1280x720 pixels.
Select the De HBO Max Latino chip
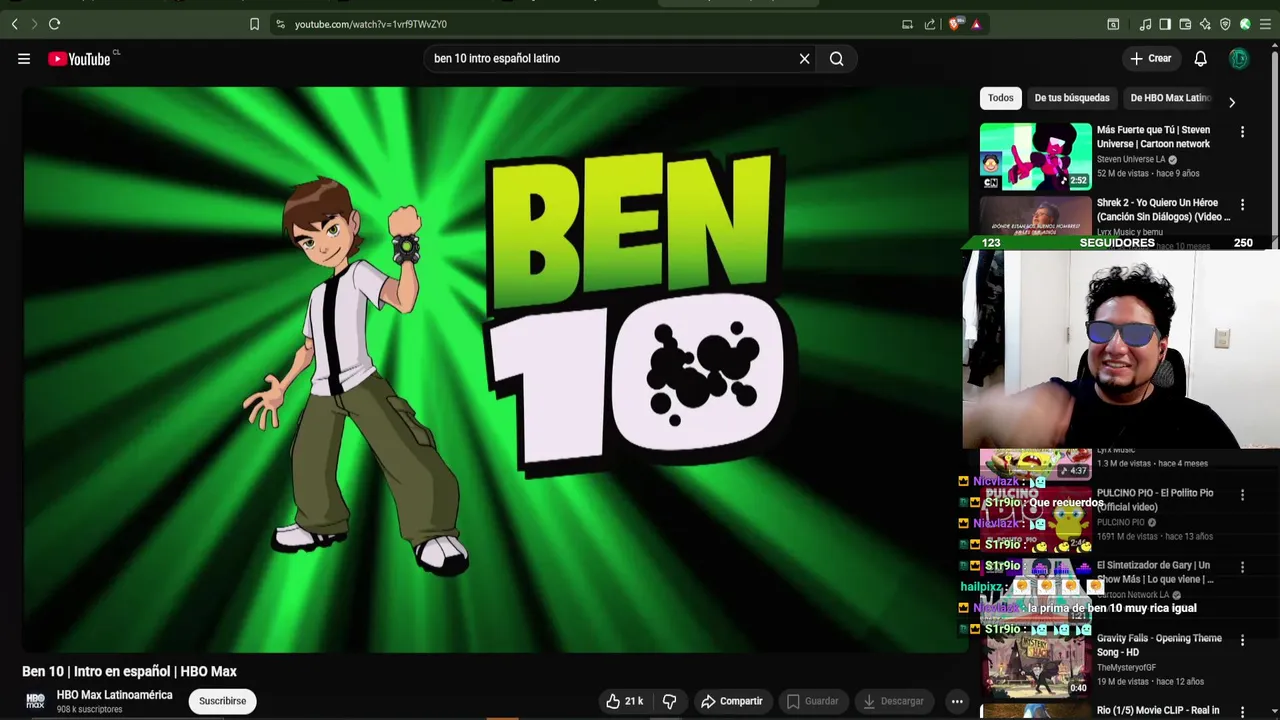1170,98
